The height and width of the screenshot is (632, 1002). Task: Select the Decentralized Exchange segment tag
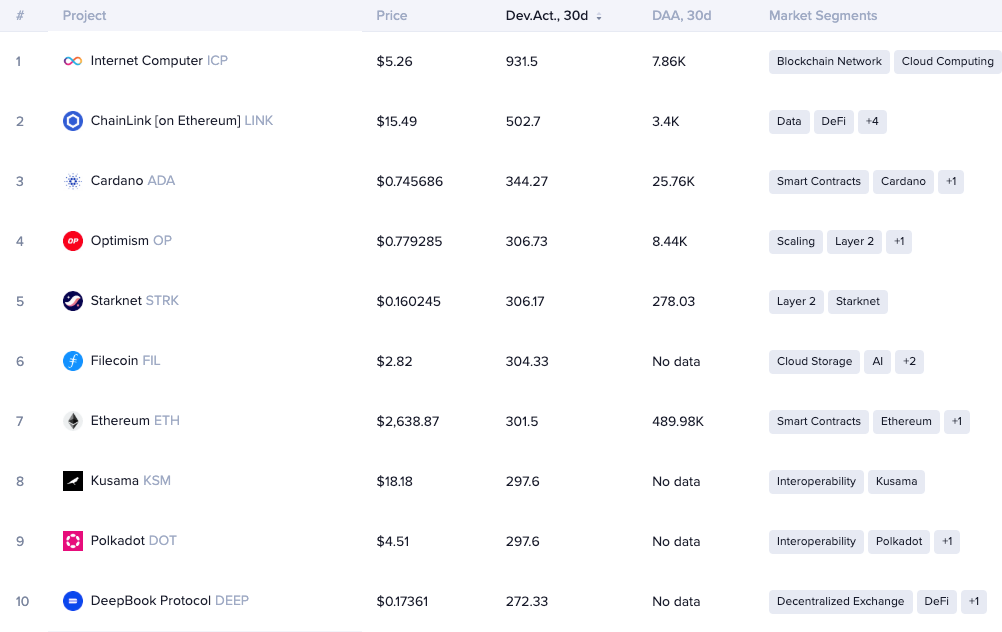coord(840,602)
